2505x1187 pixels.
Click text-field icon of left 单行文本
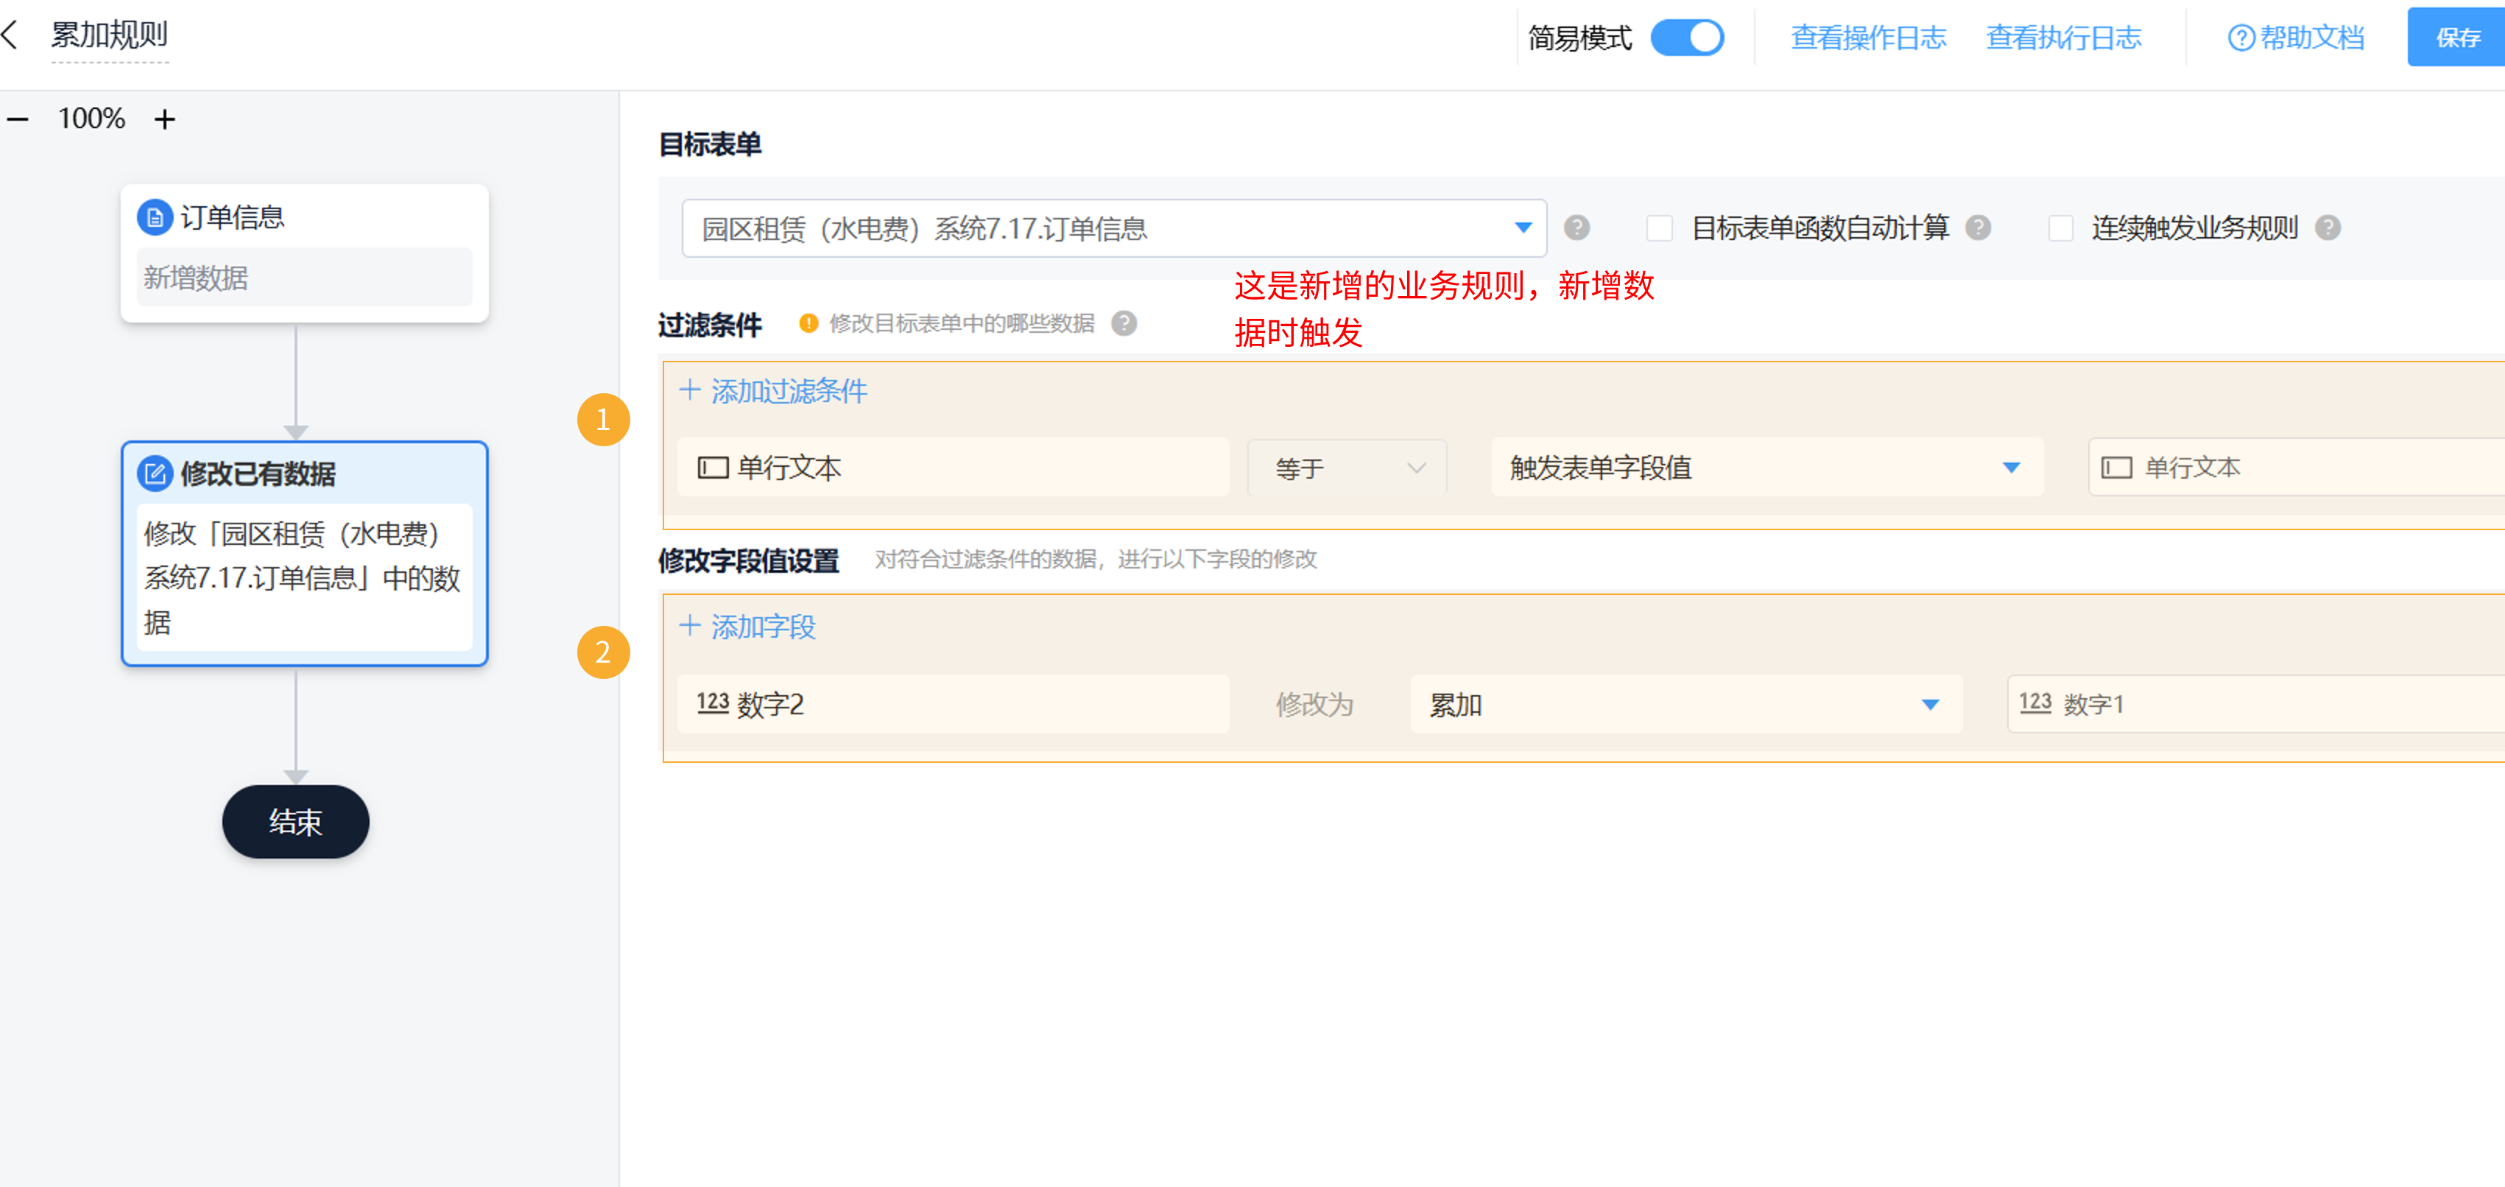point(713,467)
